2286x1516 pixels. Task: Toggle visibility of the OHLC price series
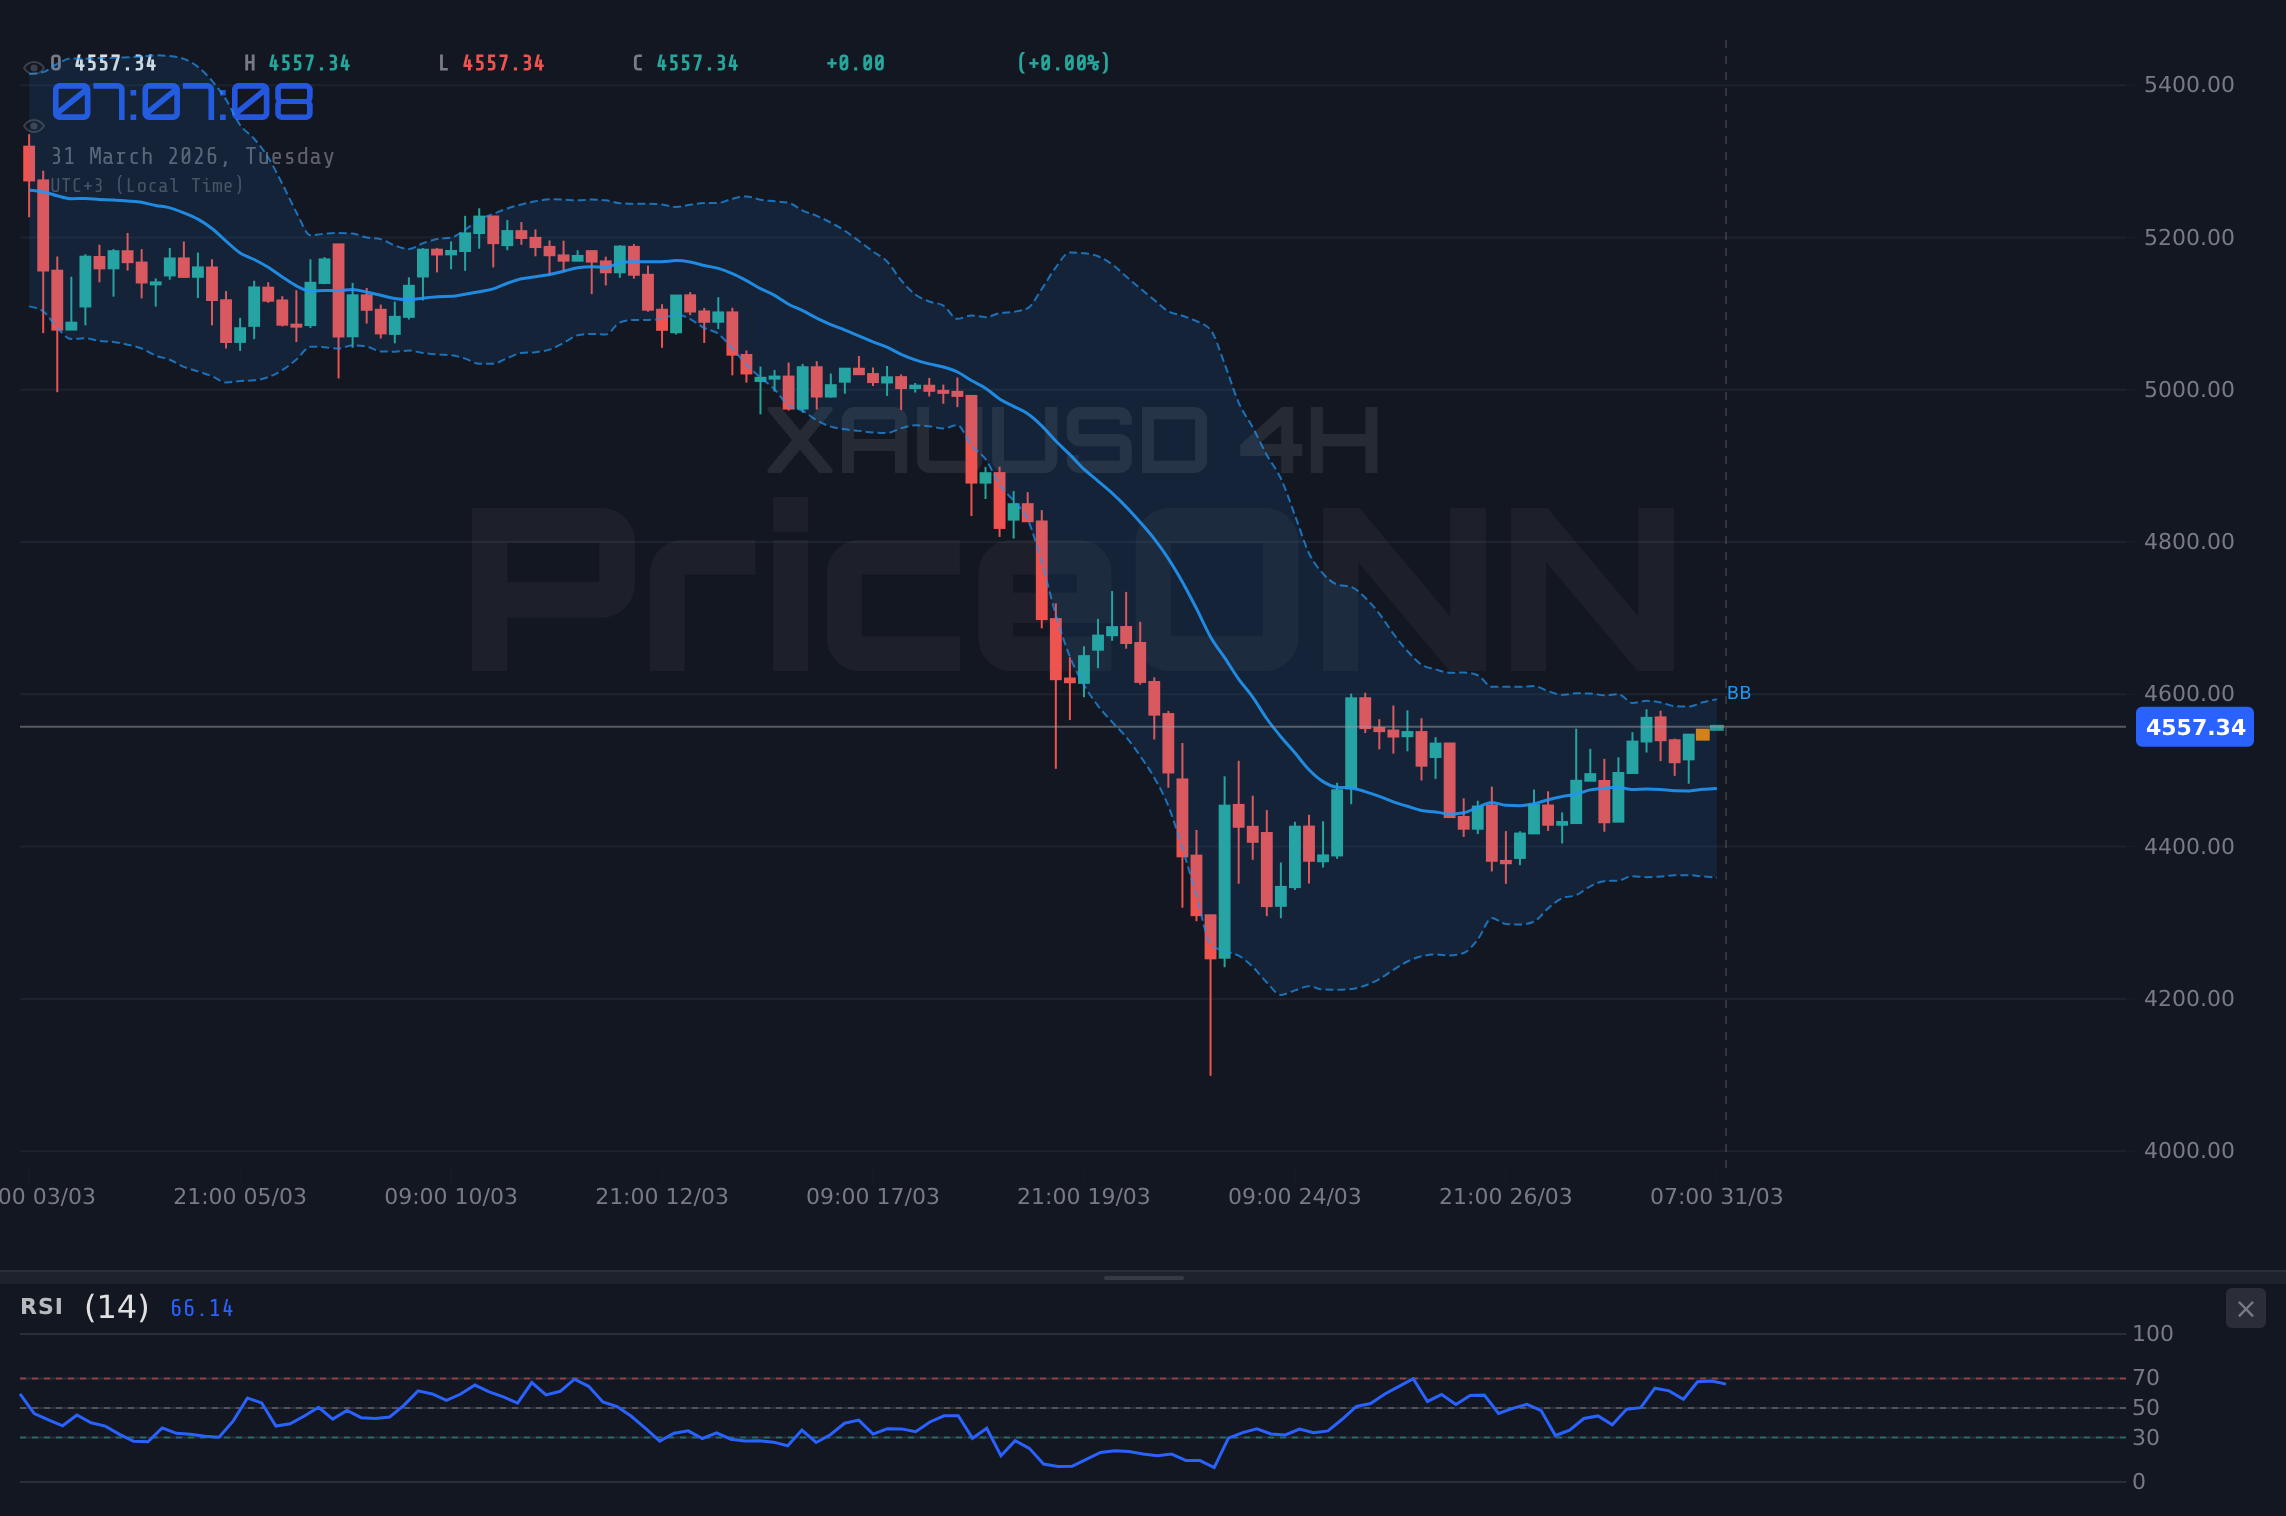pyautogui.click(x=33, y=66)
